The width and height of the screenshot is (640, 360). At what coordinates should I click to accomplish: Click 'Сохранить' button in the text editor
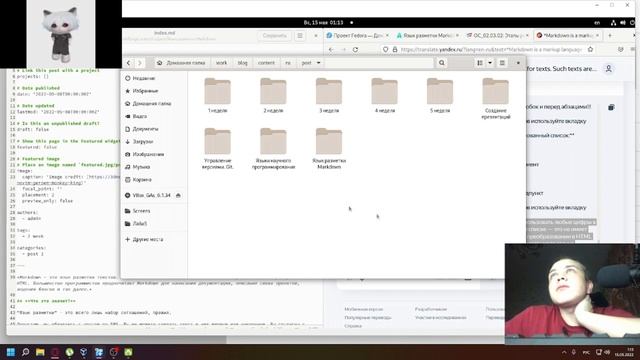coord(274,36)
